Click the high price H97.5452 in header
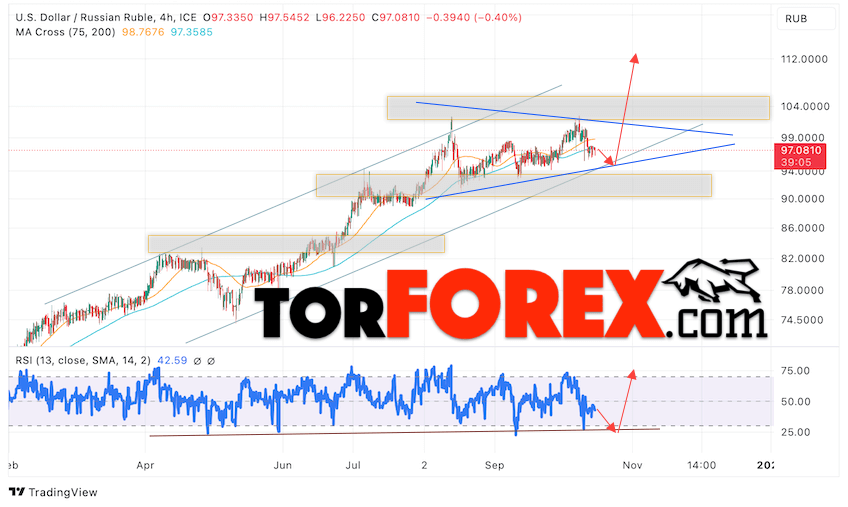Screen dimensions: 848x507 coord(284,17)
